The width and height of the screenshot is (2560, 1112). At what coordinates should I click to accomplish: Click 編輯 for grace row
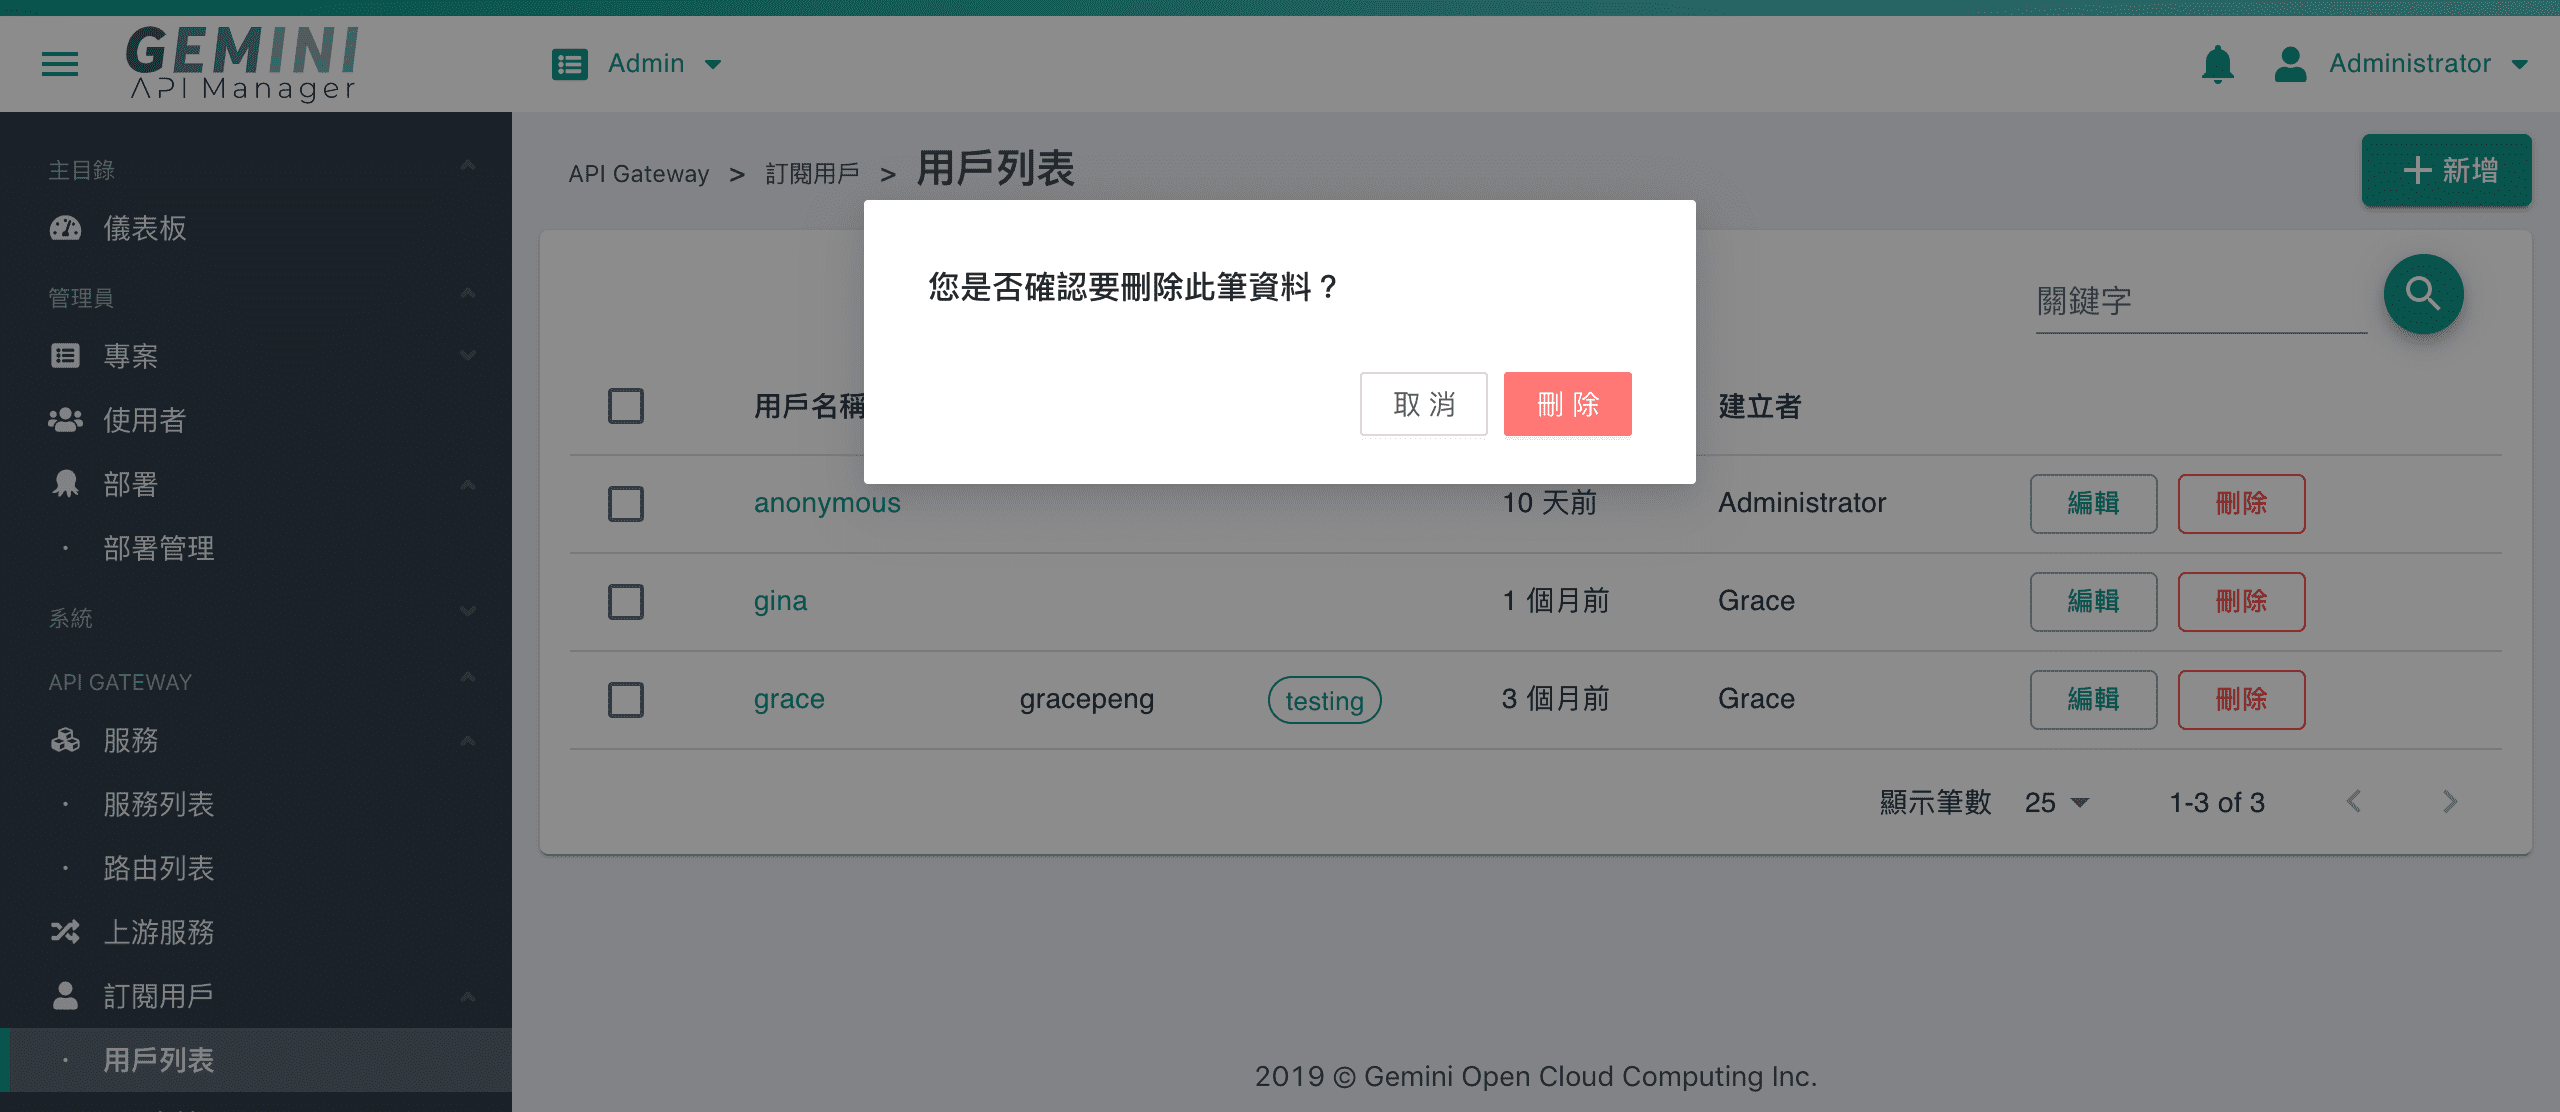click(x=2094, y=699)
